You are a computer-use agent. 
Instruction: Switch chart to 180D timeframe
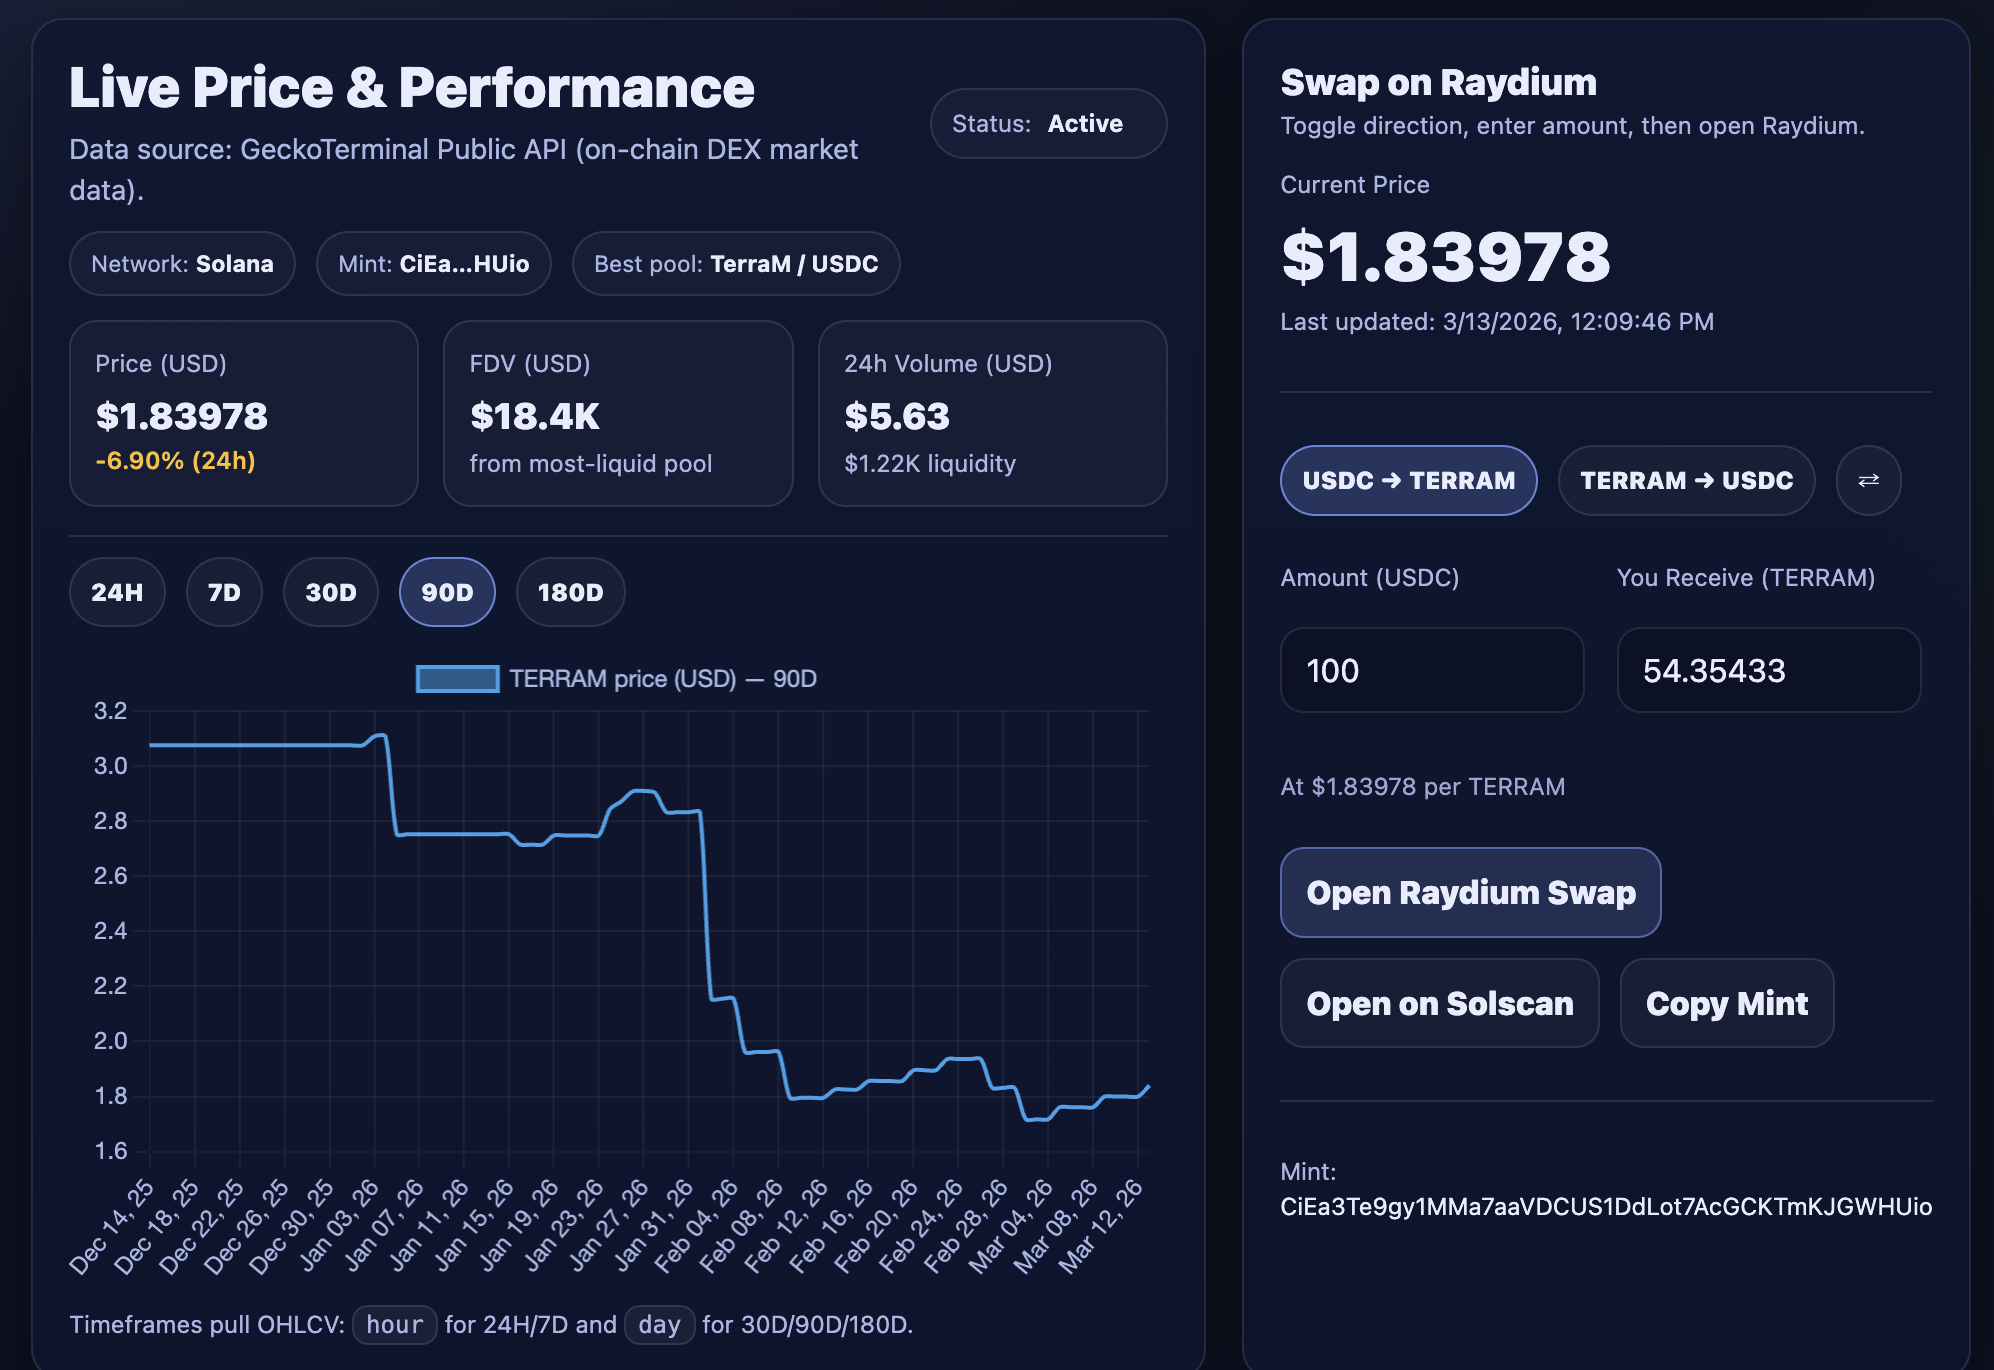coord(570,592)
